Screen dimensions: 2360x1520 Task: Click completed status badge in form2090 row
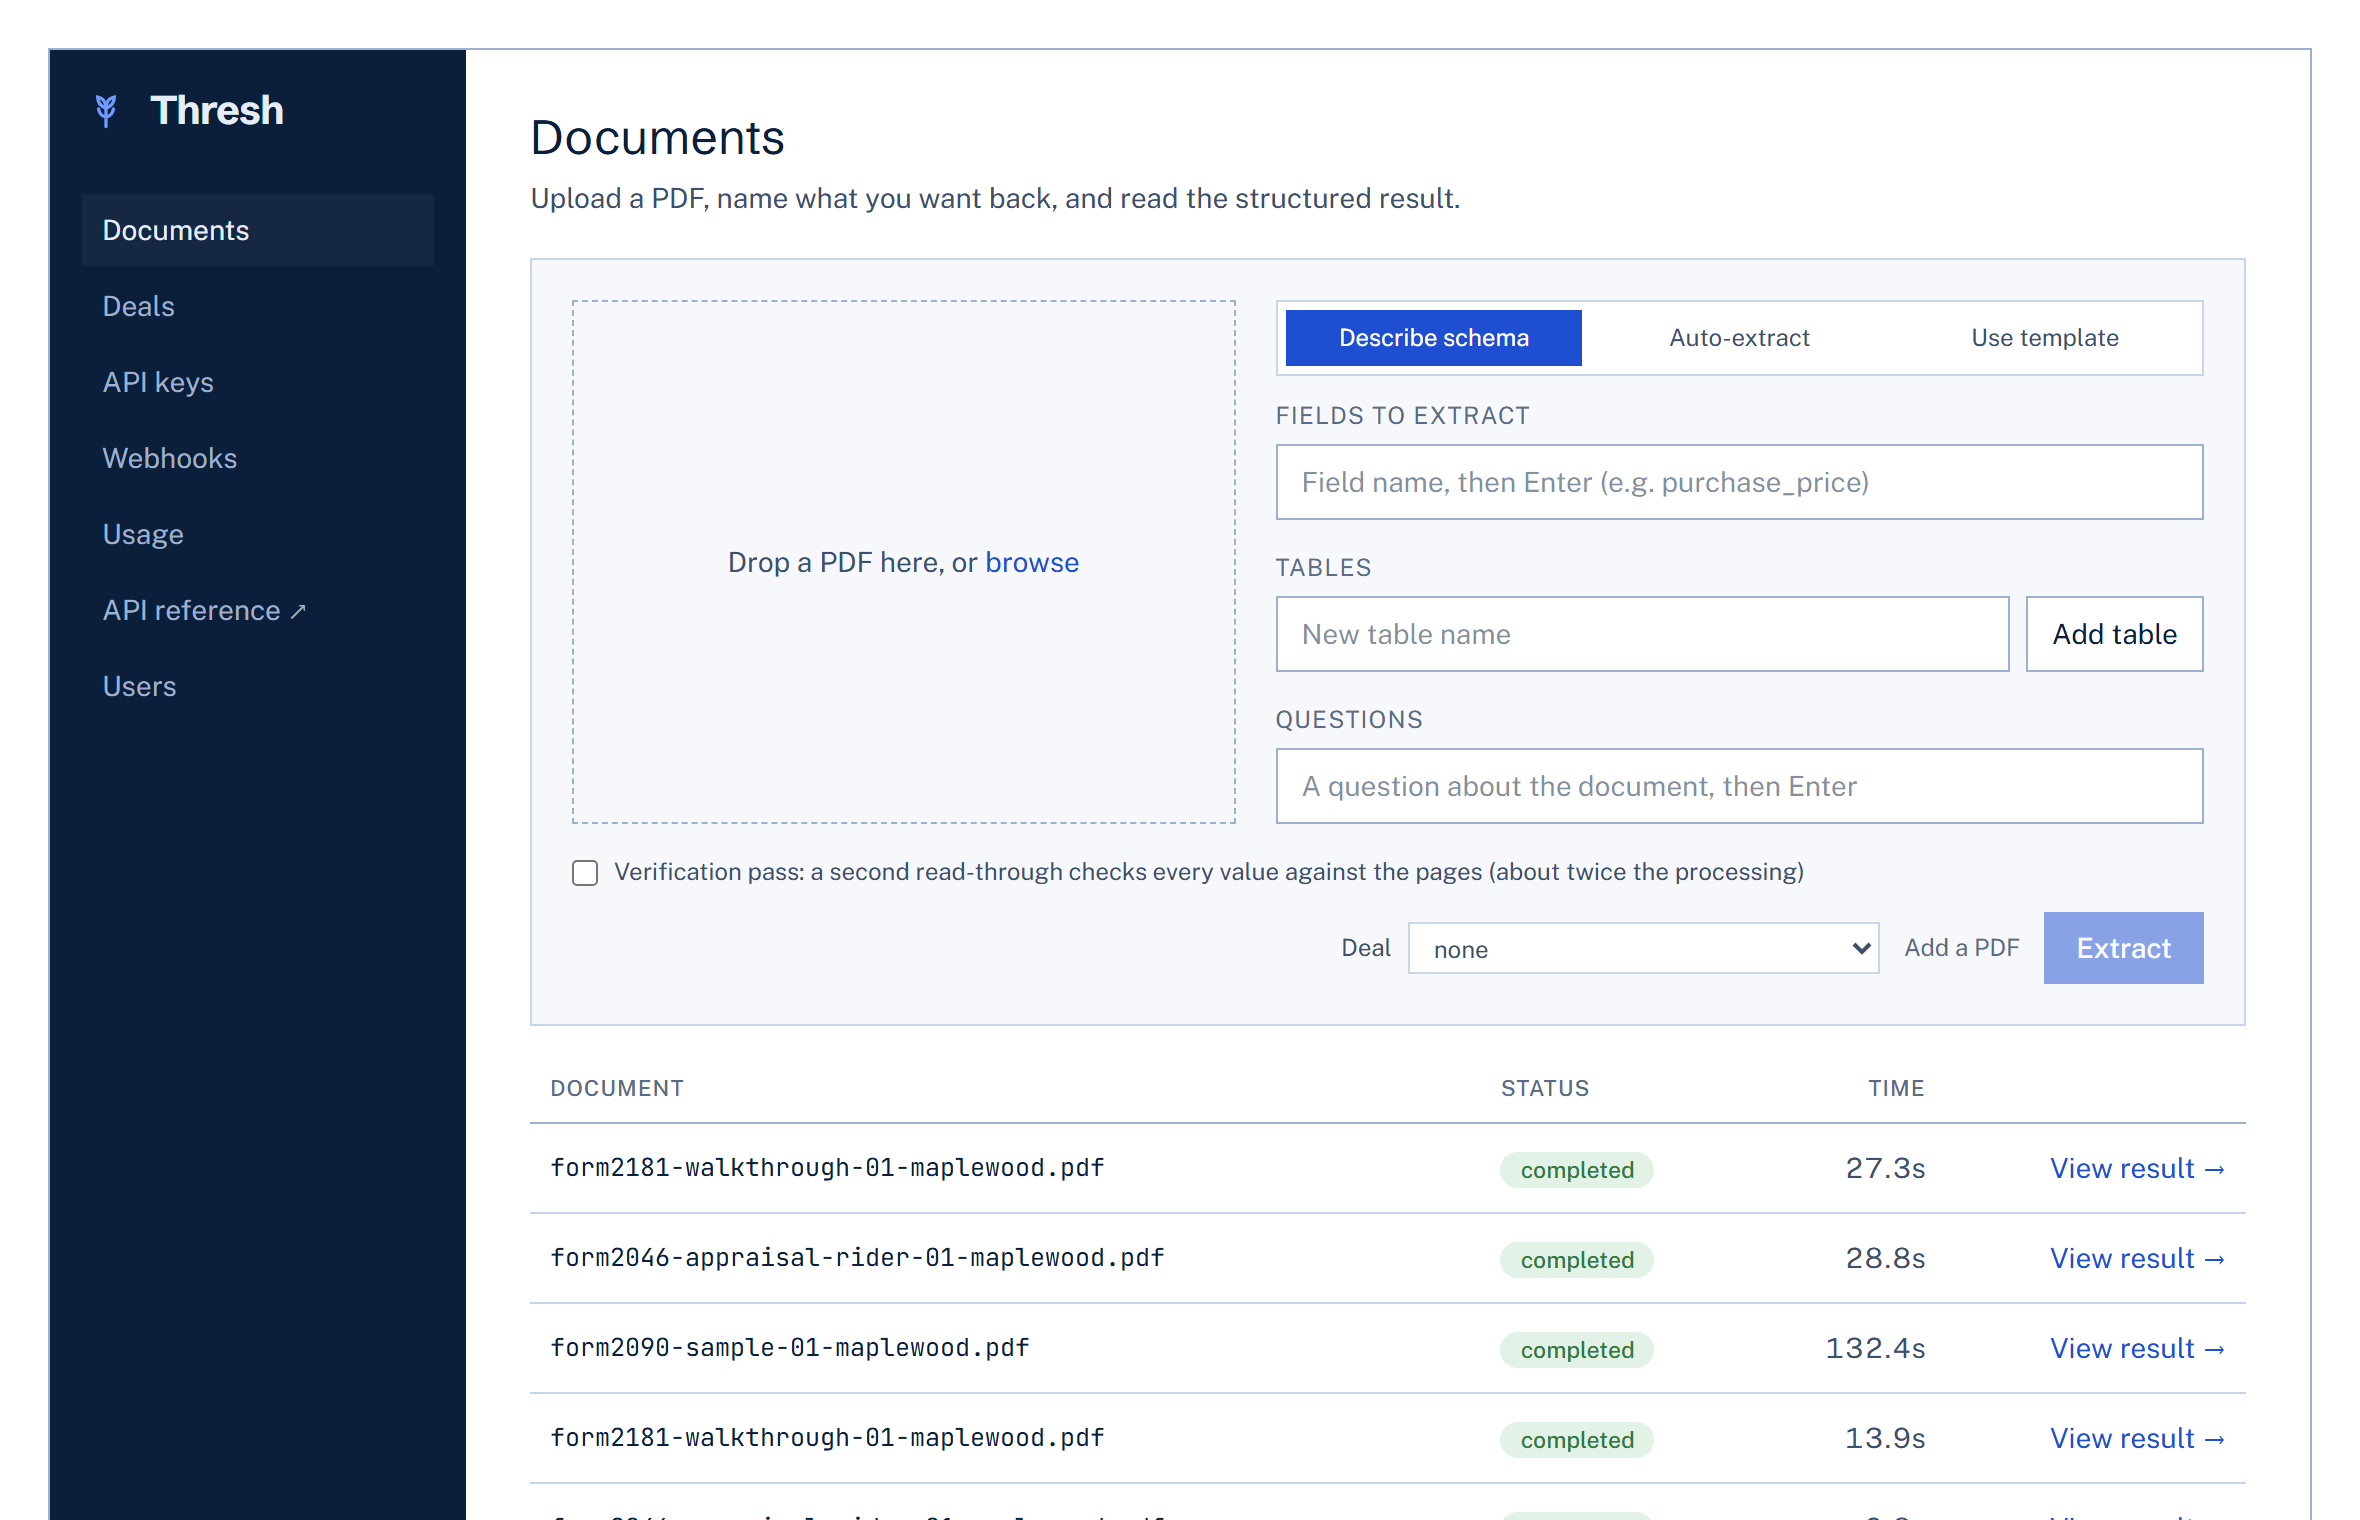(1576, 1350)
